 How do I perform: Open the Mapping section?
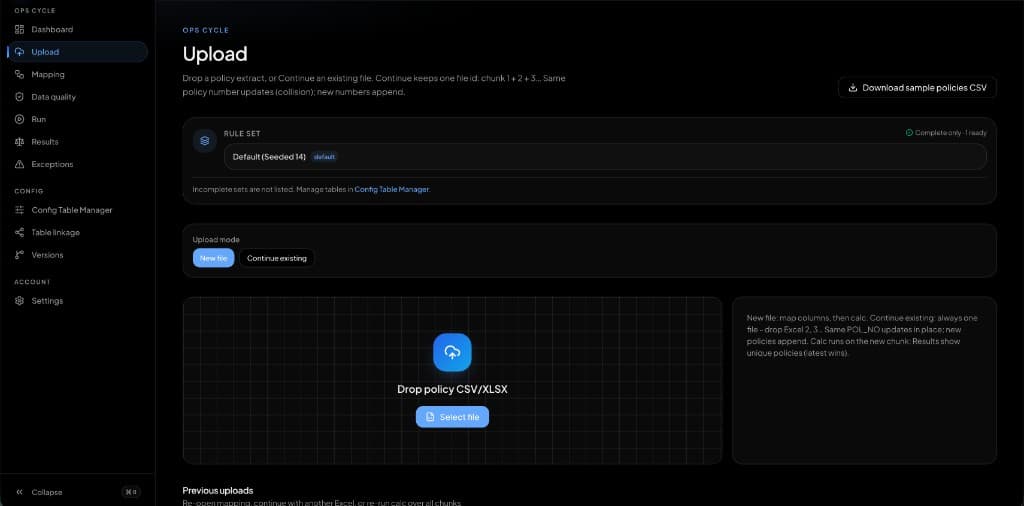pyautogui.click(x=78, y=74)
